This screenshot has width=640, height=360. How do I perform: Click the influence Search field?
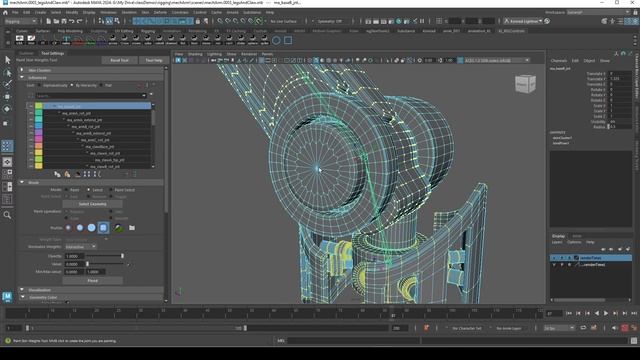(x=90, y=96)
